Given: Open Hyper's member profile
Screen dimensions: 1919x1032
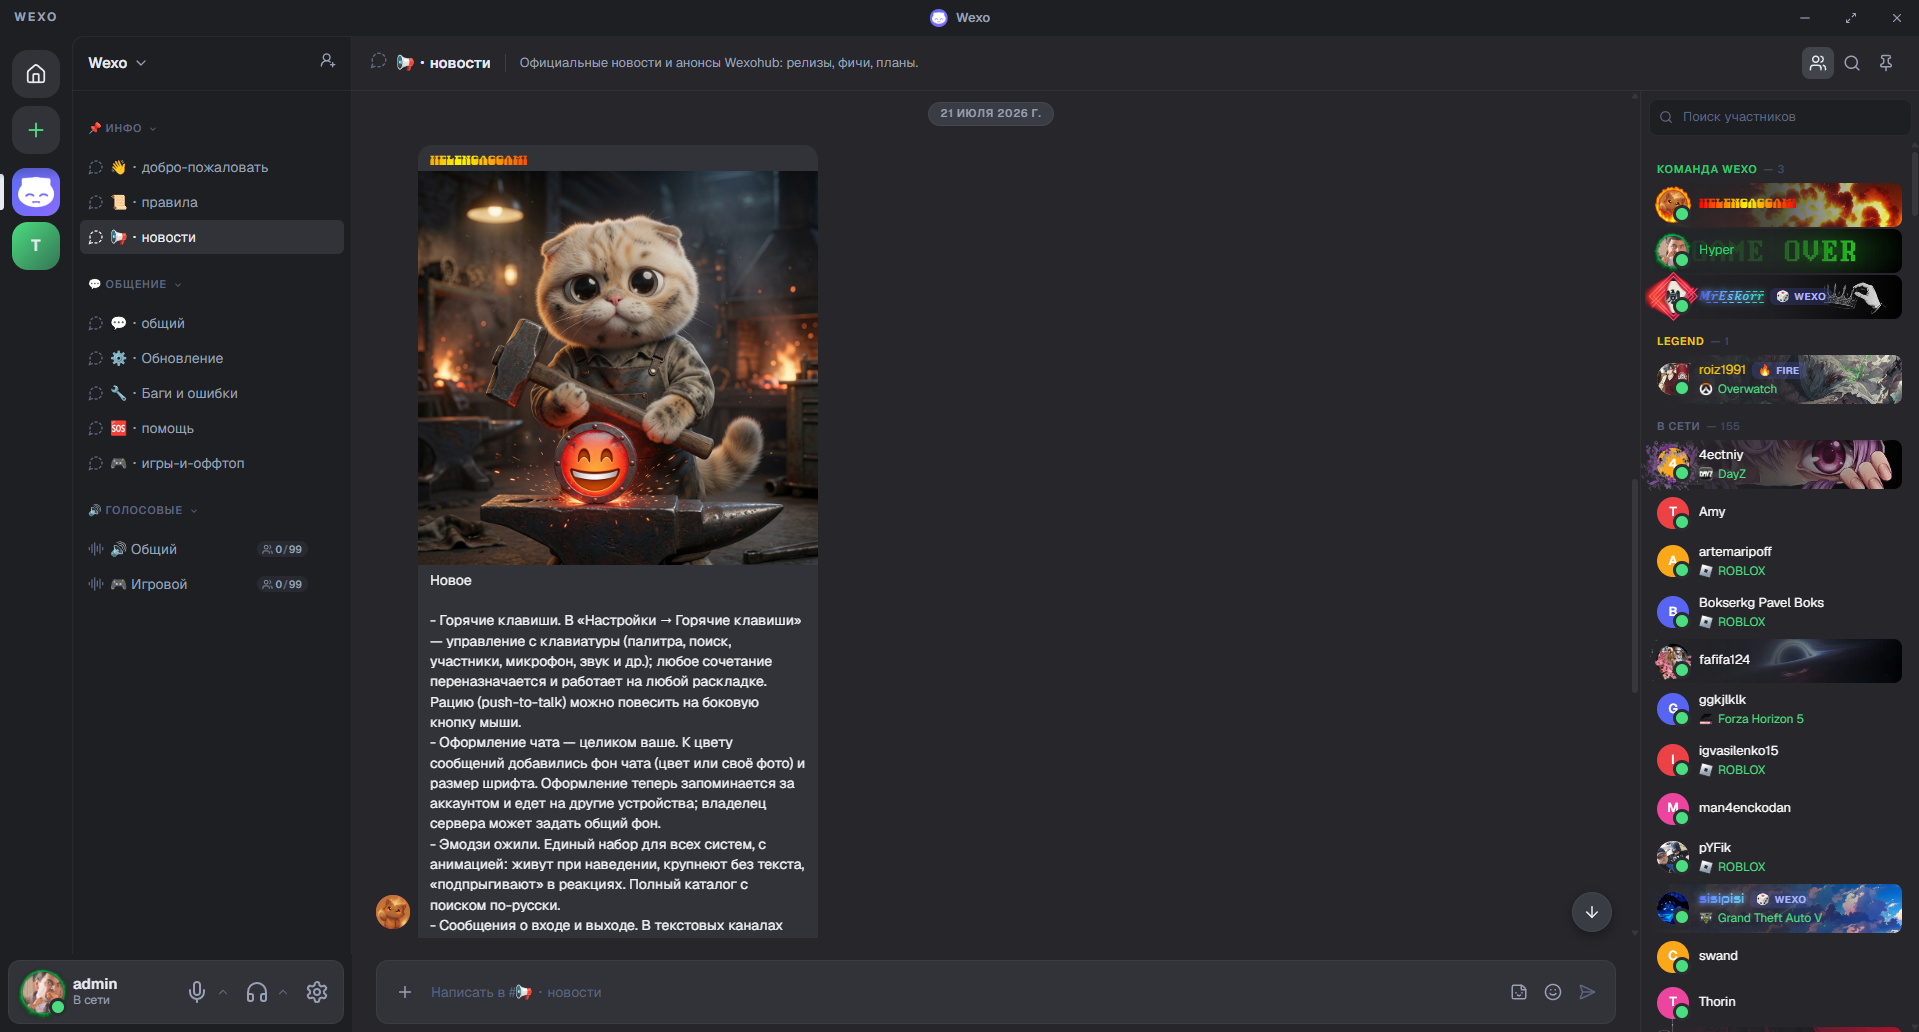Looking at the screenshot, I should point(1776,250).
